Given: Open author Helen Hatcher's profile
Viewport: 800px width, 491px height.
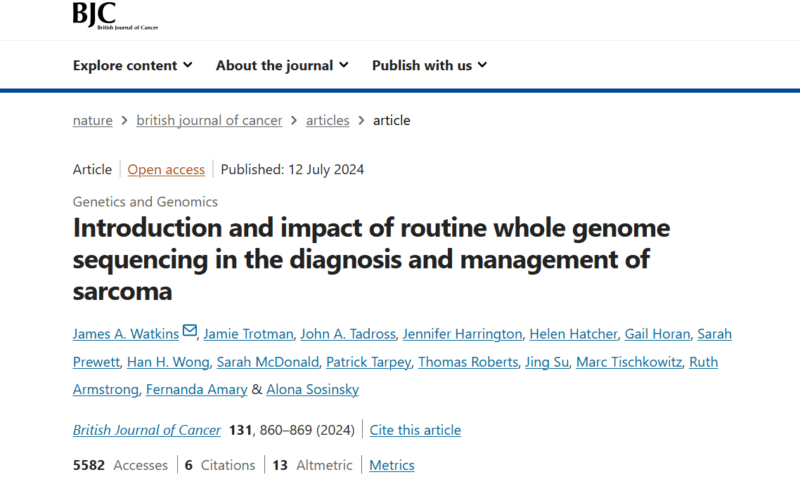Looking at the screenshot, I should pyautogui.click(x=573, y=334).
